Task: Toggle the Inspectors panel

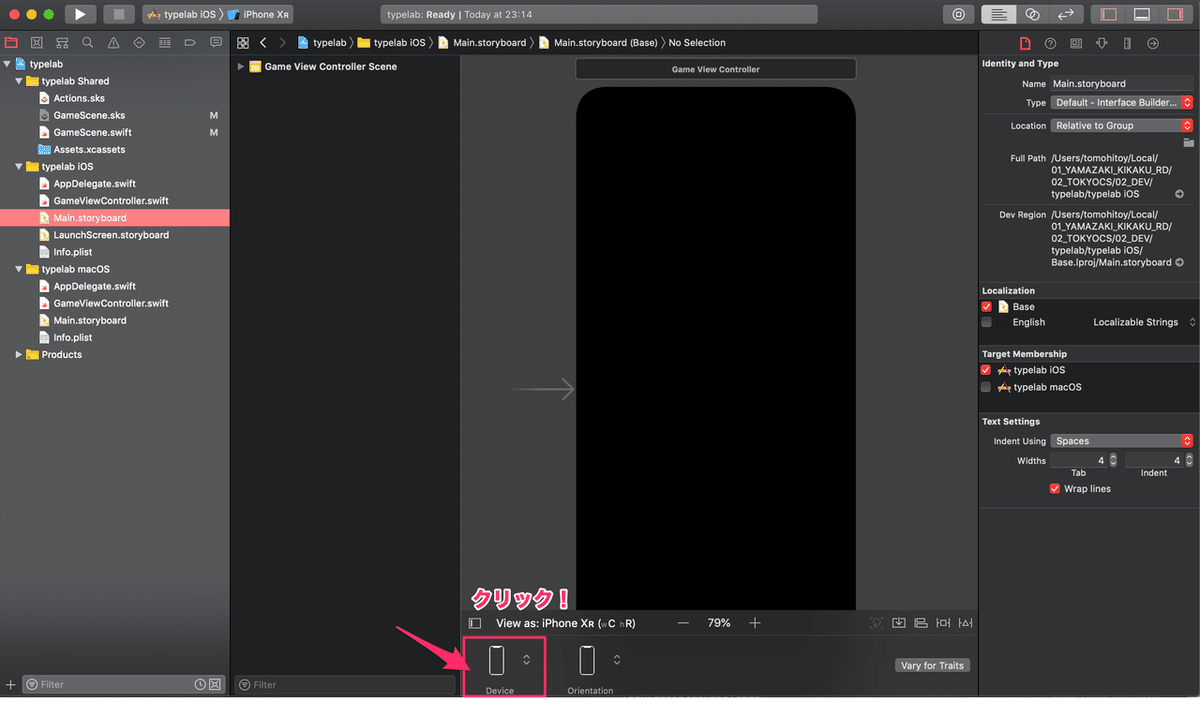Action: click(x=1177, y=15)
